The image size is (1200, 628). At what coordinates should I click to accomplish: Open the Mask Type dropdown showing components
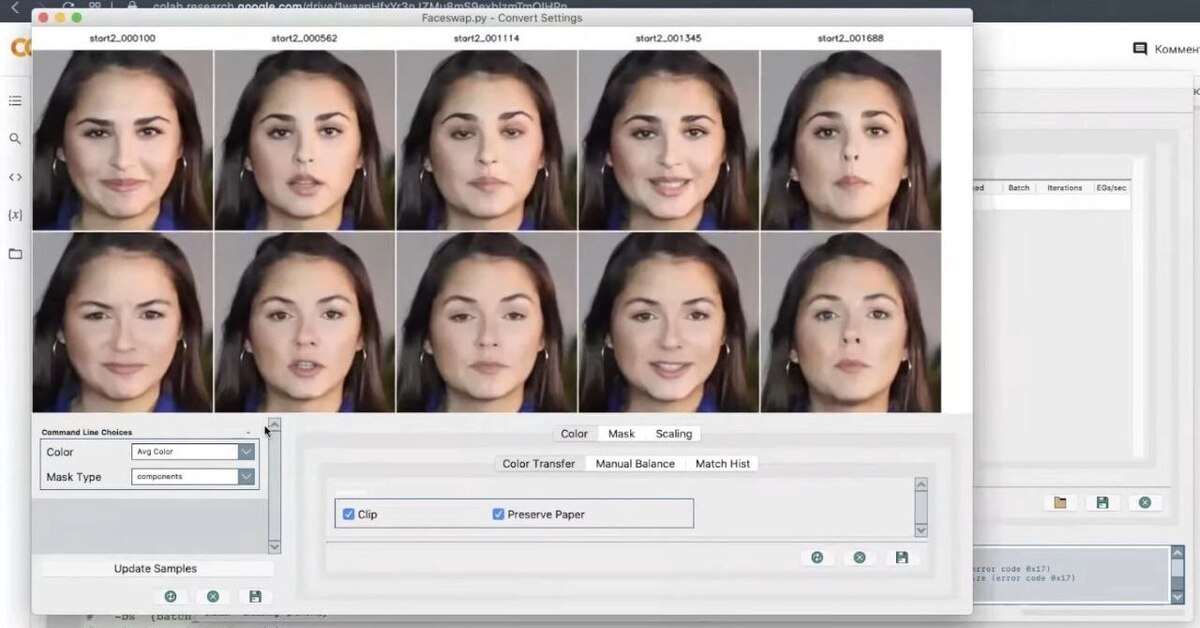246,477
